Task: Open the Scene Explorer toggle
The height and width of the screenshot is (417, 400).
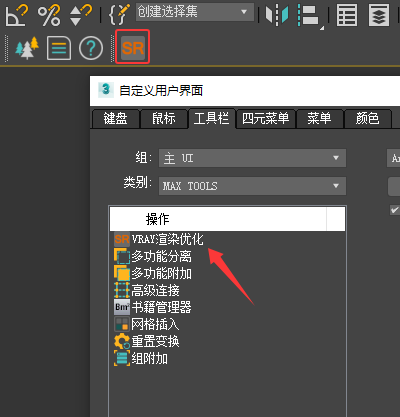Action: (x=347, y=15)
